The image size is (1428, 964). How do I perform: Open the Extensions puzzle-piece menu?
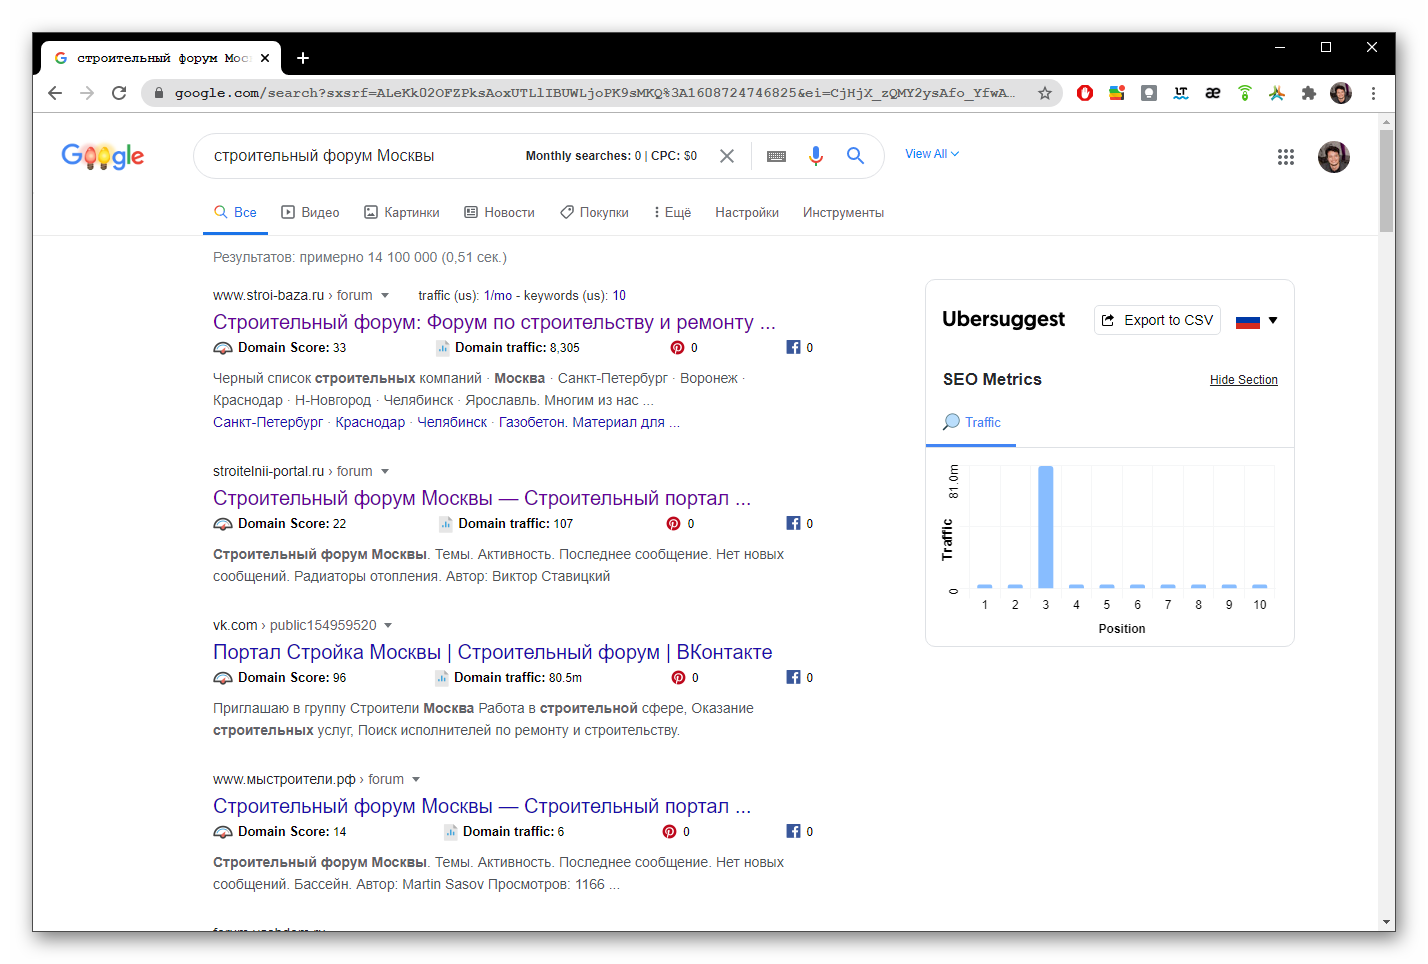point(1309,93)
